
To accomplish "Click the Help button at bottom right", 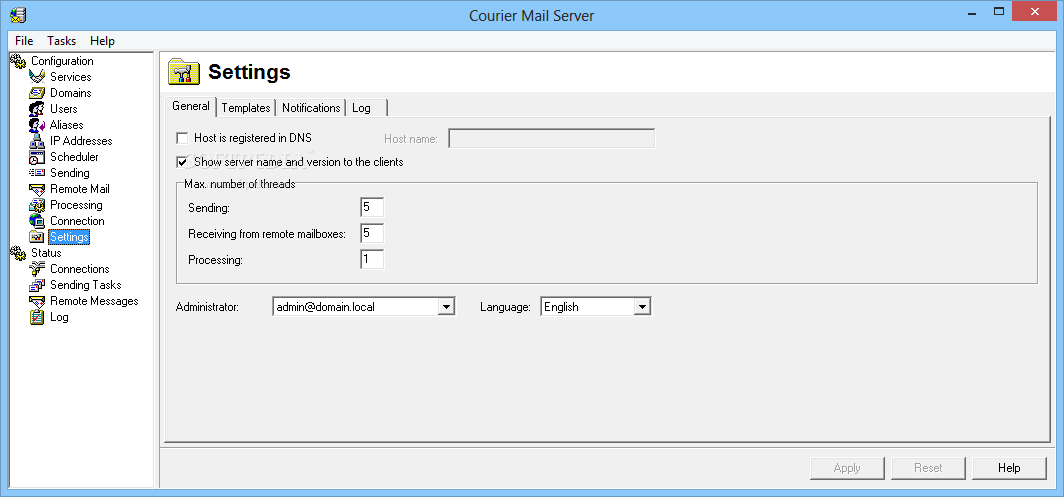I will tap(1009, 468).
